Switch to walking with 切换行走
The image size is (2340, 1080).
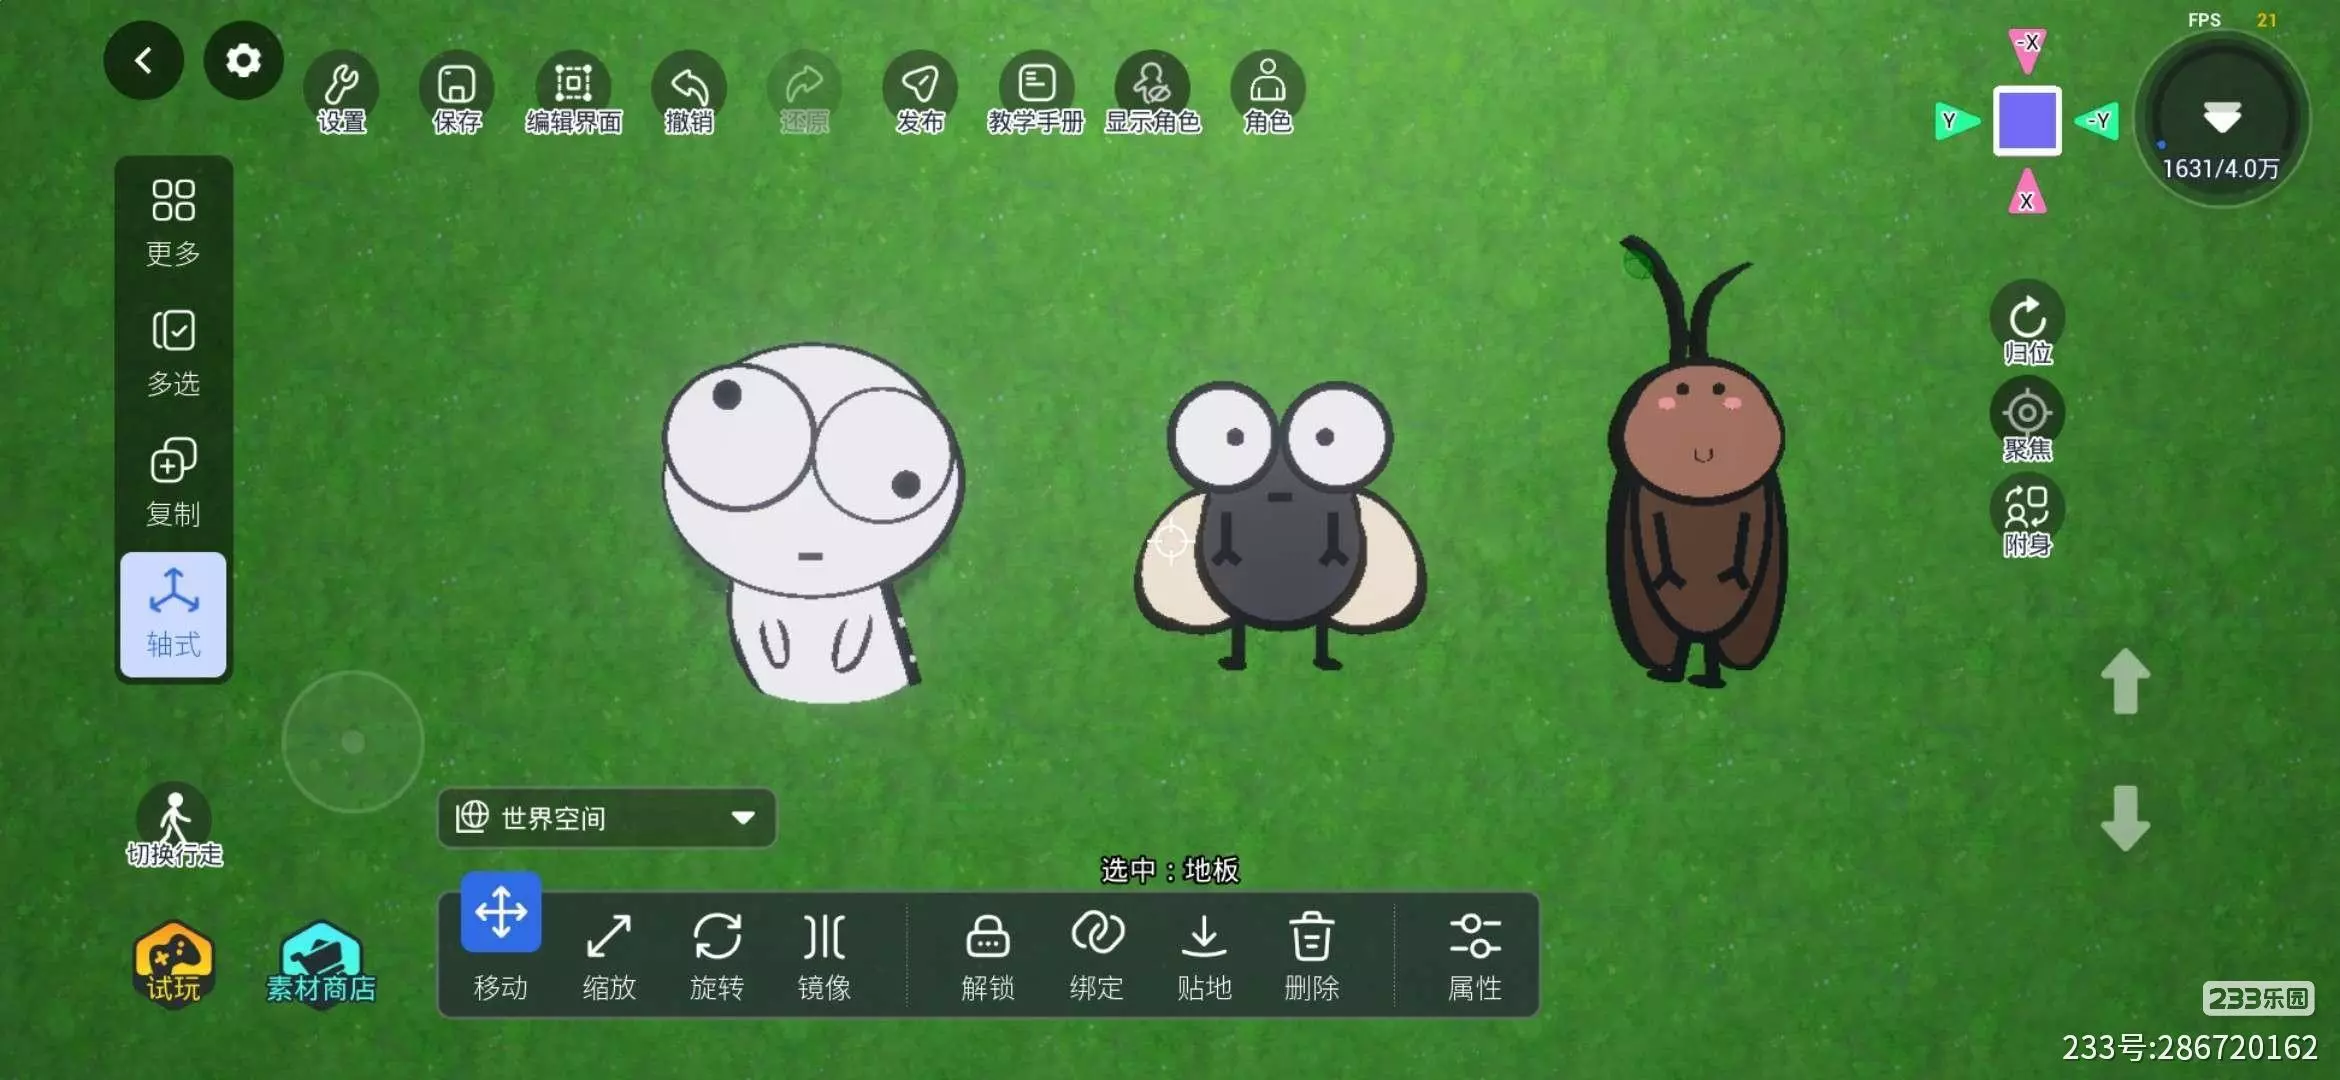(x=174, y=825)
